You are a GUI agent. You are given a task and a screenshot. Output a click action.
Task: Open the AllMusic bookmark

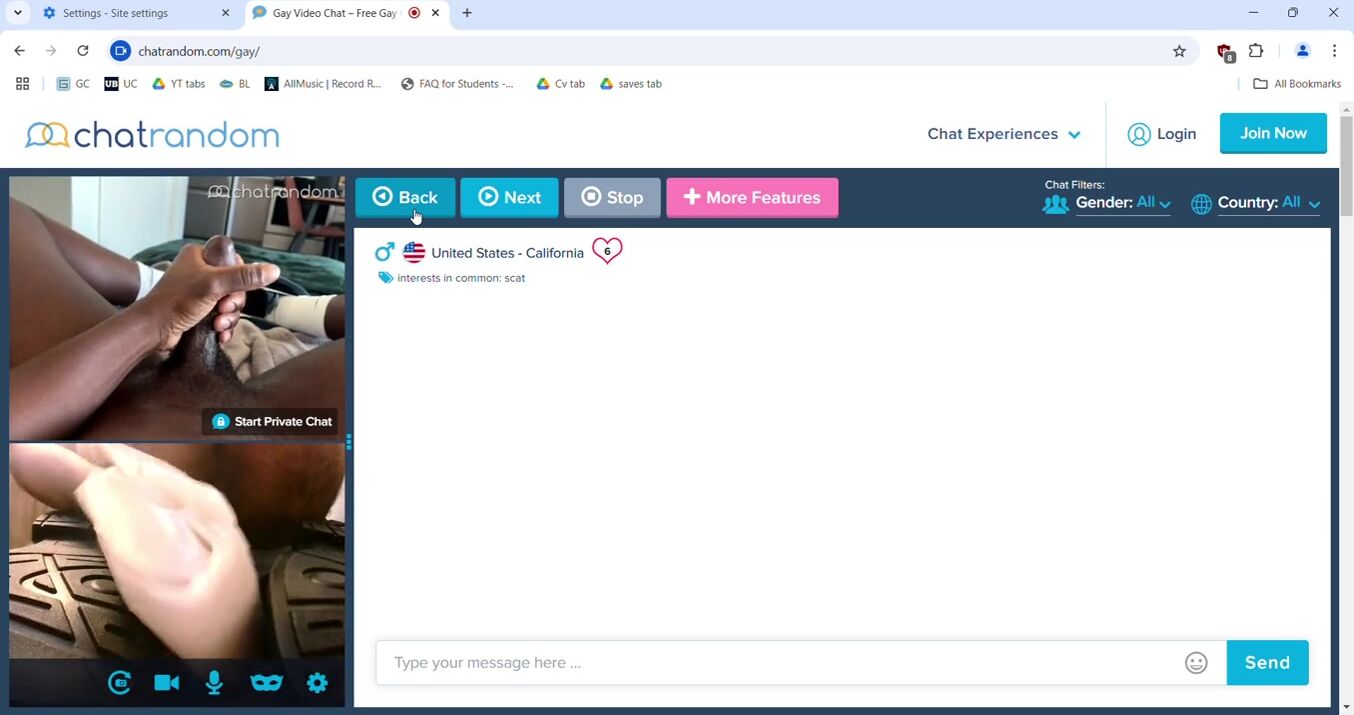[x=323, y=84]
